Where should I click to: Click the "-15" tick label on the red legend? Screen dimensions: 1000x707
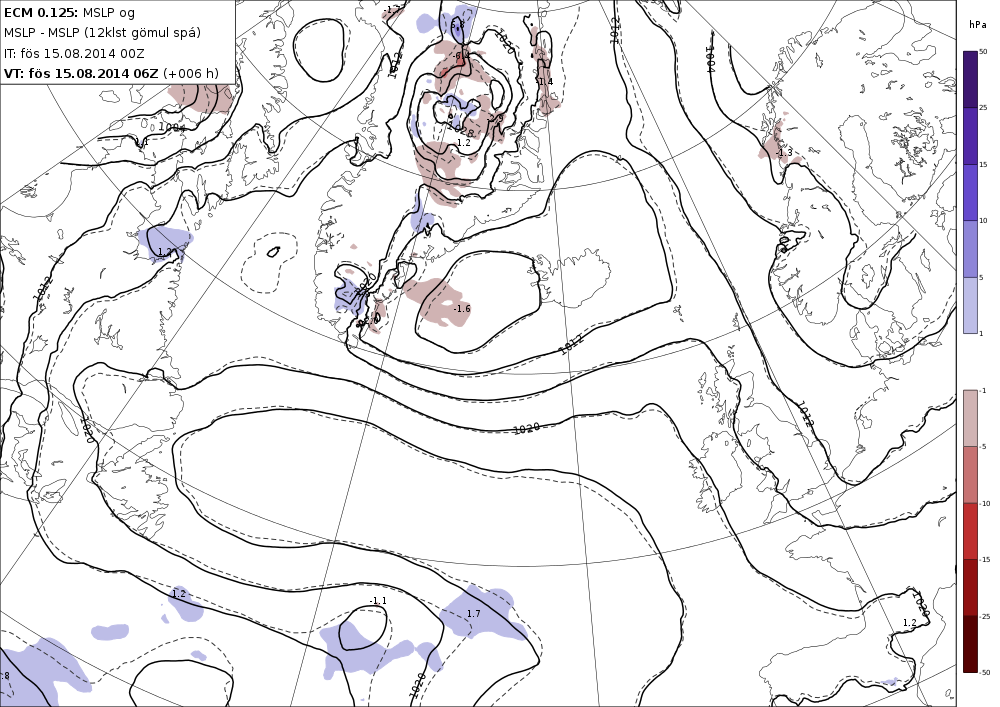(985, 560)
